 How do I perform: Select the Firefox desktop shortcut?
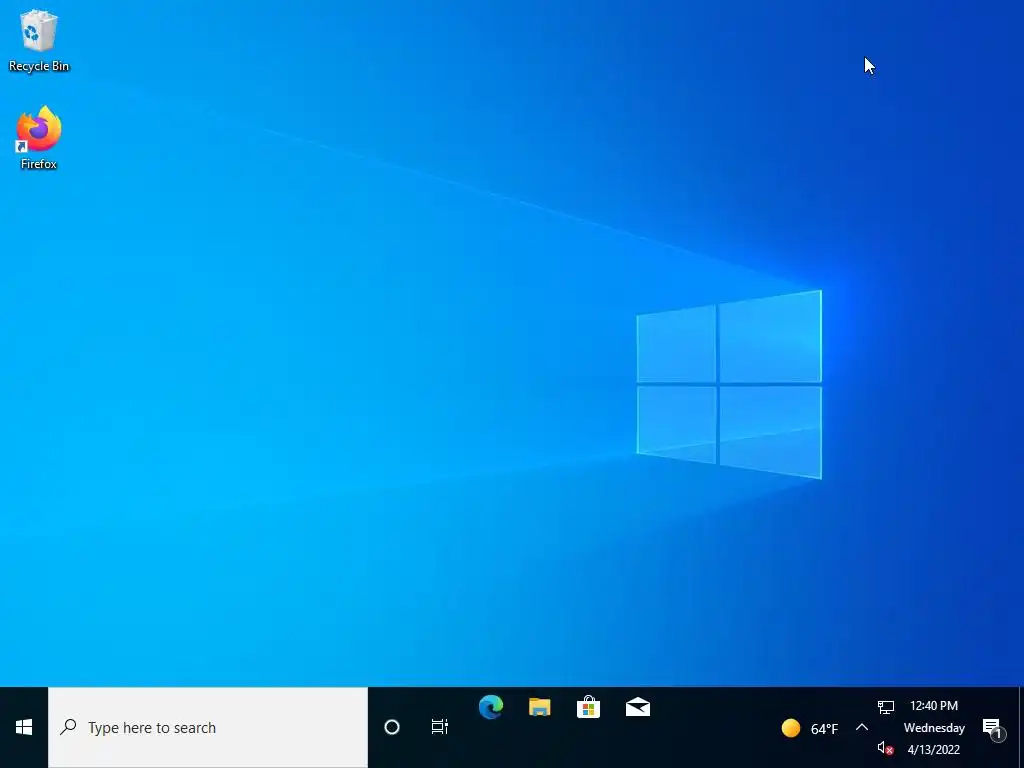(39, 138)
